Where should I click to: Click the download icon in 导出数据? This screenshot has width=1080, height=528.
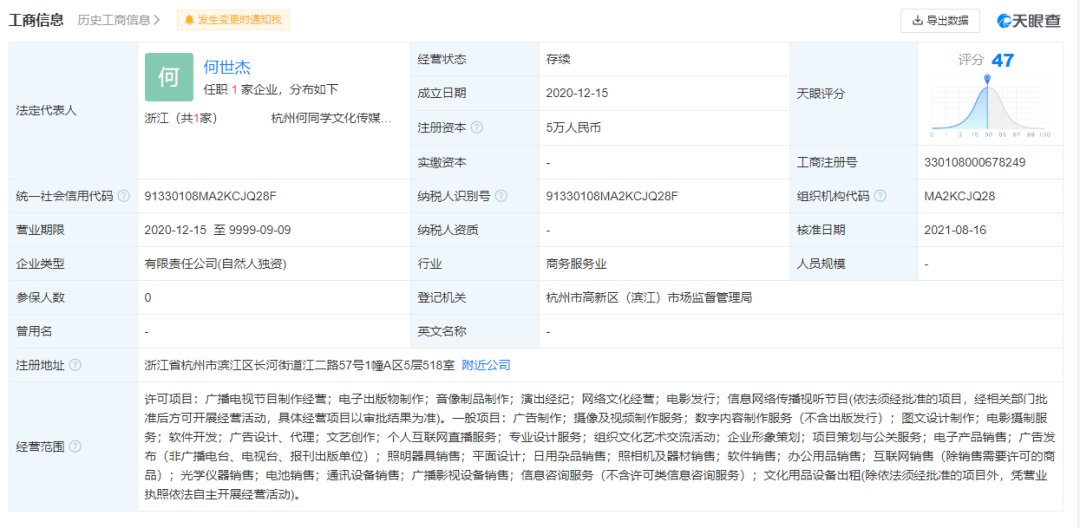click(x=917, y=21)
